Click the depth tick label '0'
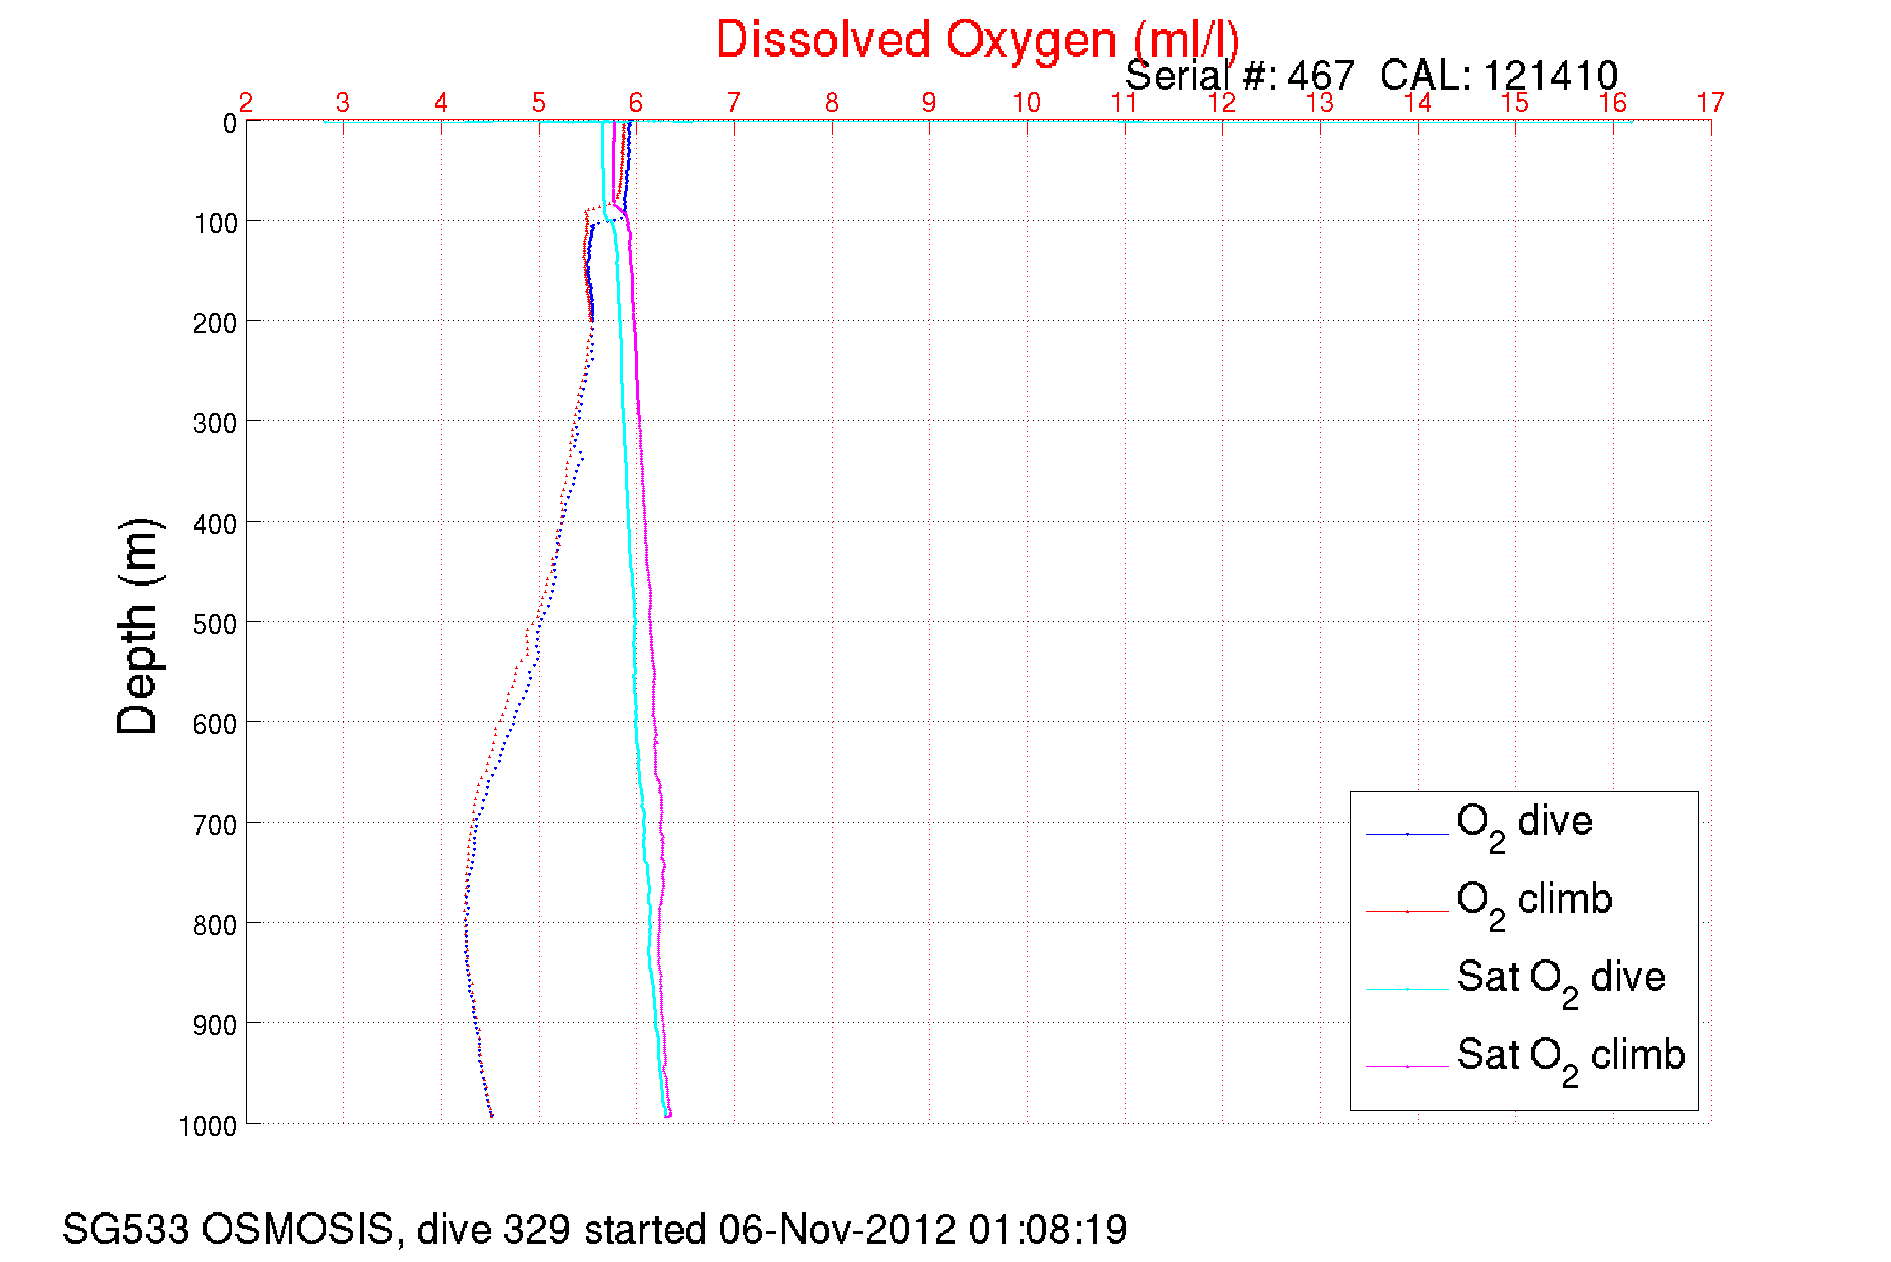 click(x=230, y=124)
